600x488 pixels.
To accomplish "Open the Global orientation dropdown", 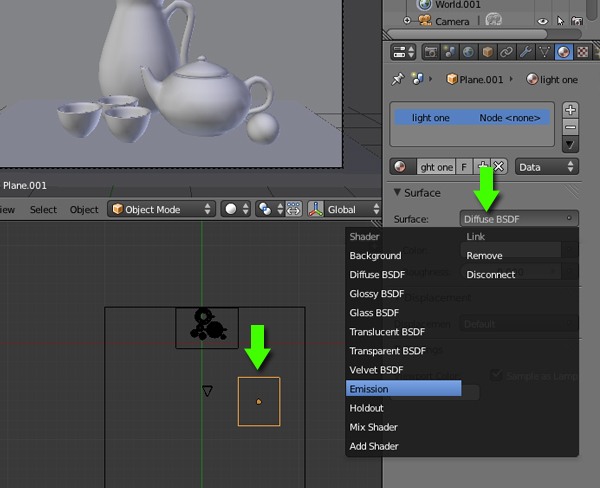I will click(352, 209).
